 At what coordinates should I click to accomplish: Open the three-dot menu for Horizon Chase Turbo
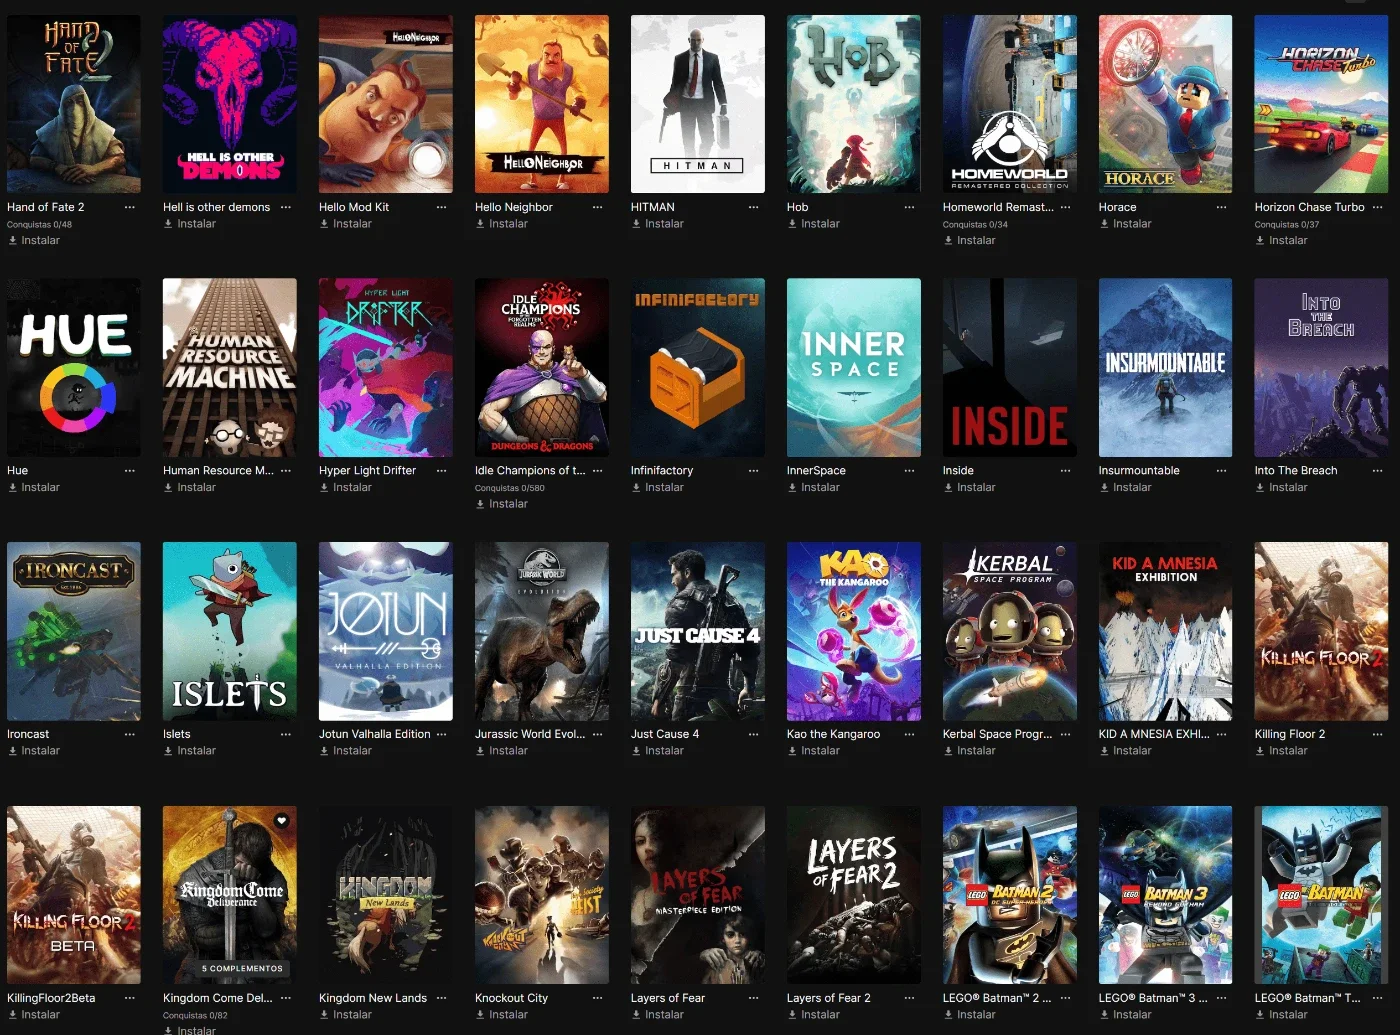pyautogui.click(x=1378, y=207)
